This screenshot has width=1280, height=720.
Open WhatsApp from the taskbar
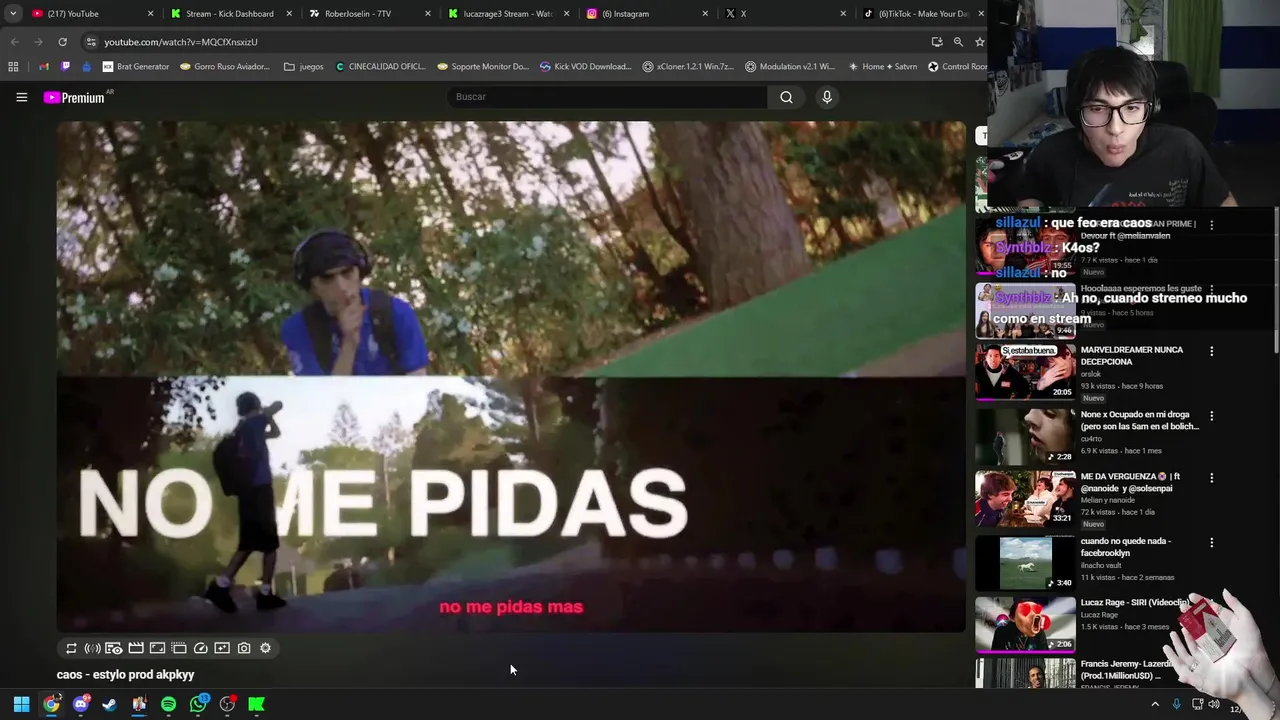coord(198,704)
